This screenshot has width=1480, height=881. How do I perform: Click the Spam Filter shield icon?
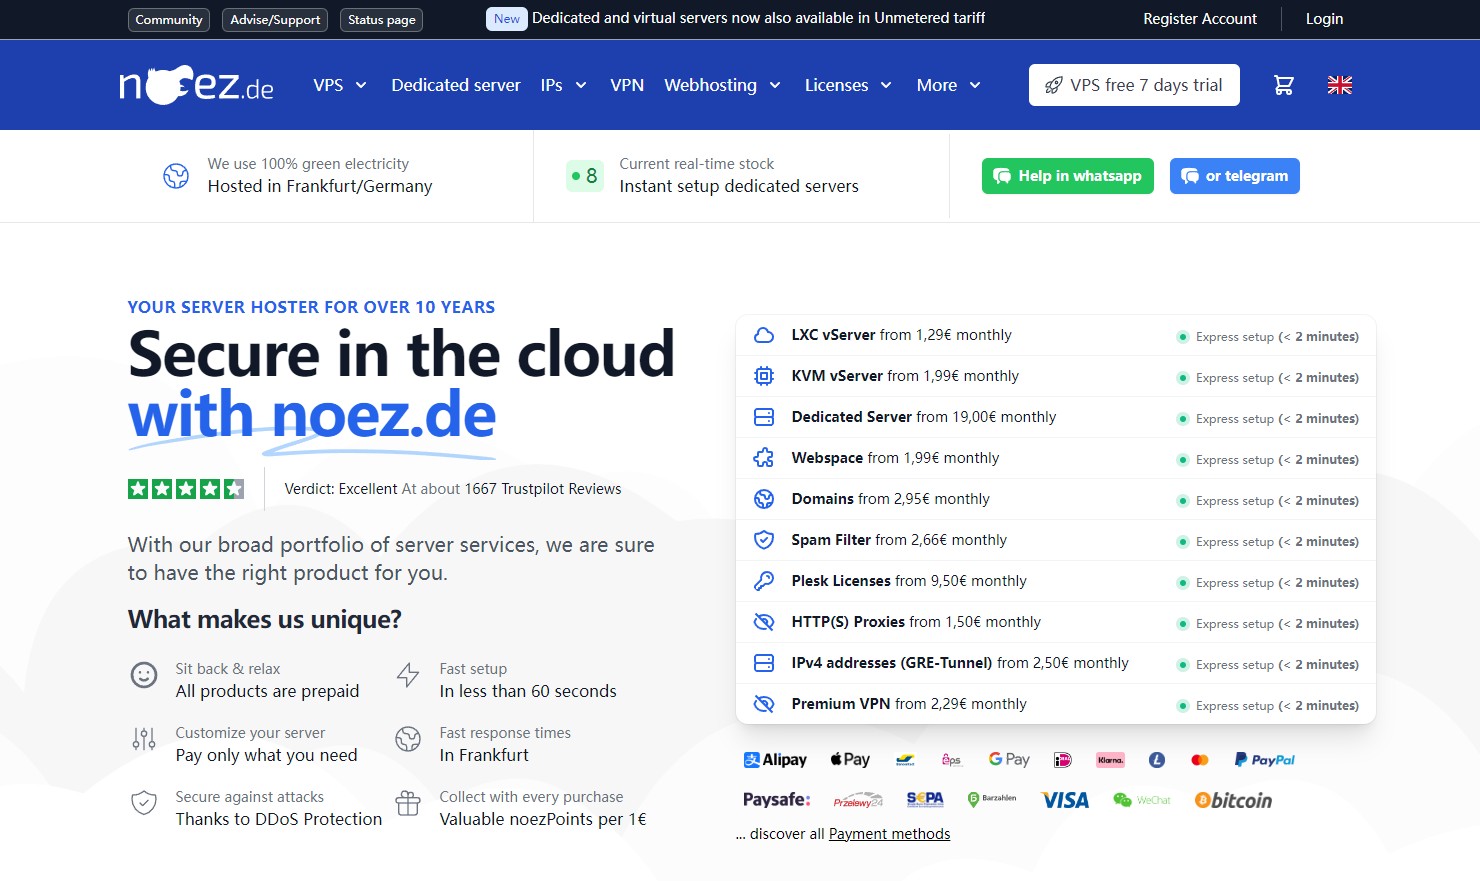(764, 540)
